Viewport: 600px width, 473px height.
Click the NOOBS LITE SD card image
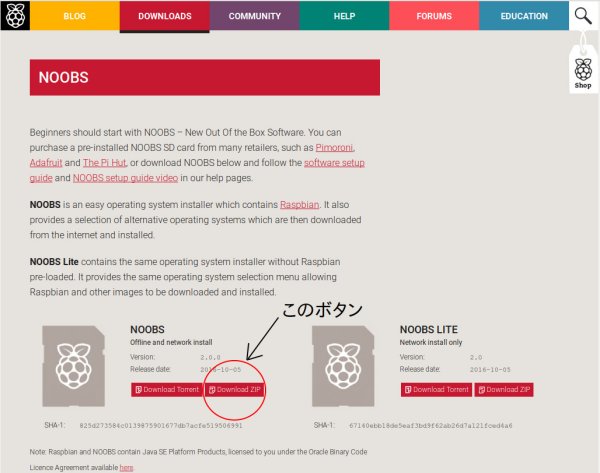coord(343,366)
